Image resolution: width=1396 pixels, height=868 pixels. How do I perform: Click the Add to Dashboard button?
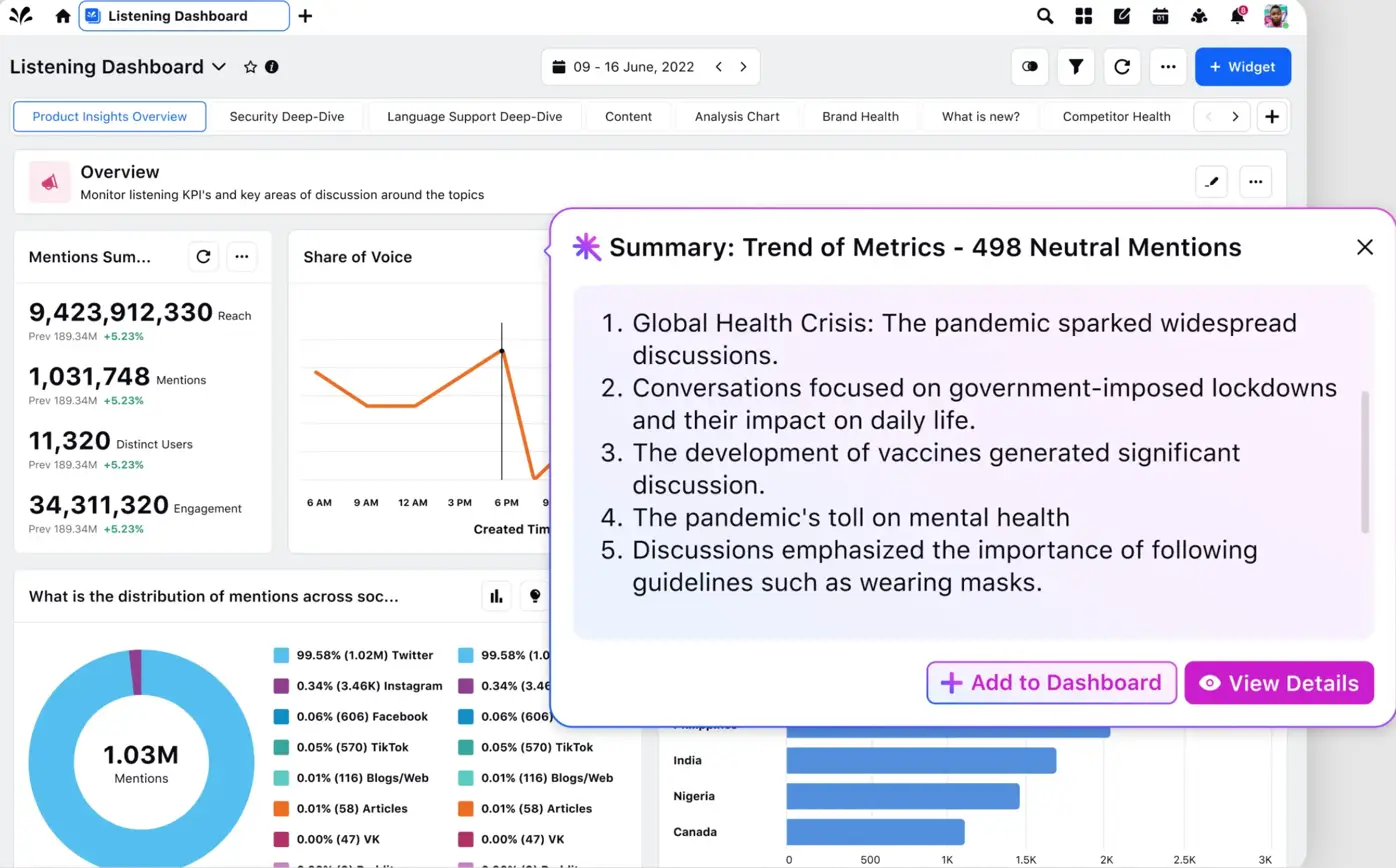1051,683
